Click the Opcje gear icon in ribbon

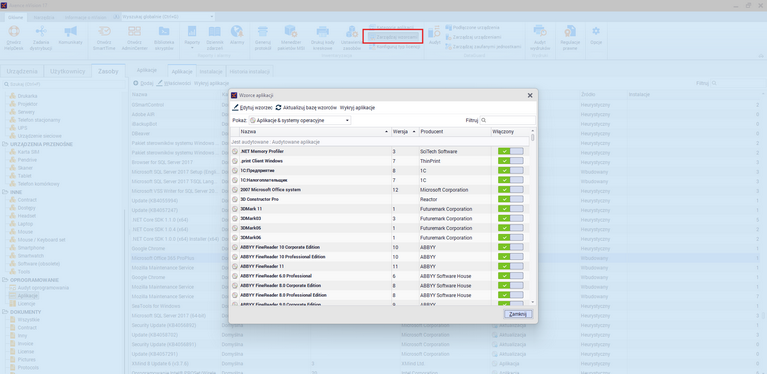click(x=595, y=31)
